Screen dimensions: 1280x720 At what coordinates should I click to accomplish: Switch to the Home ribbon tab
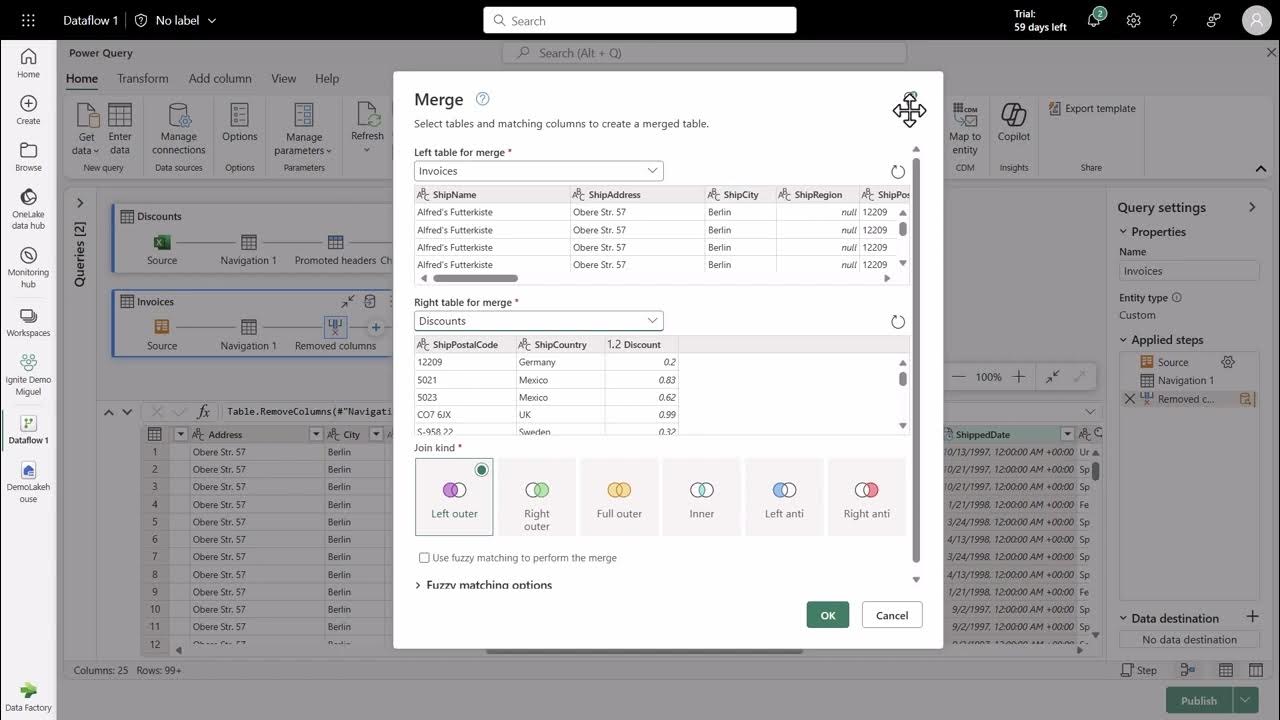[82, 79]
